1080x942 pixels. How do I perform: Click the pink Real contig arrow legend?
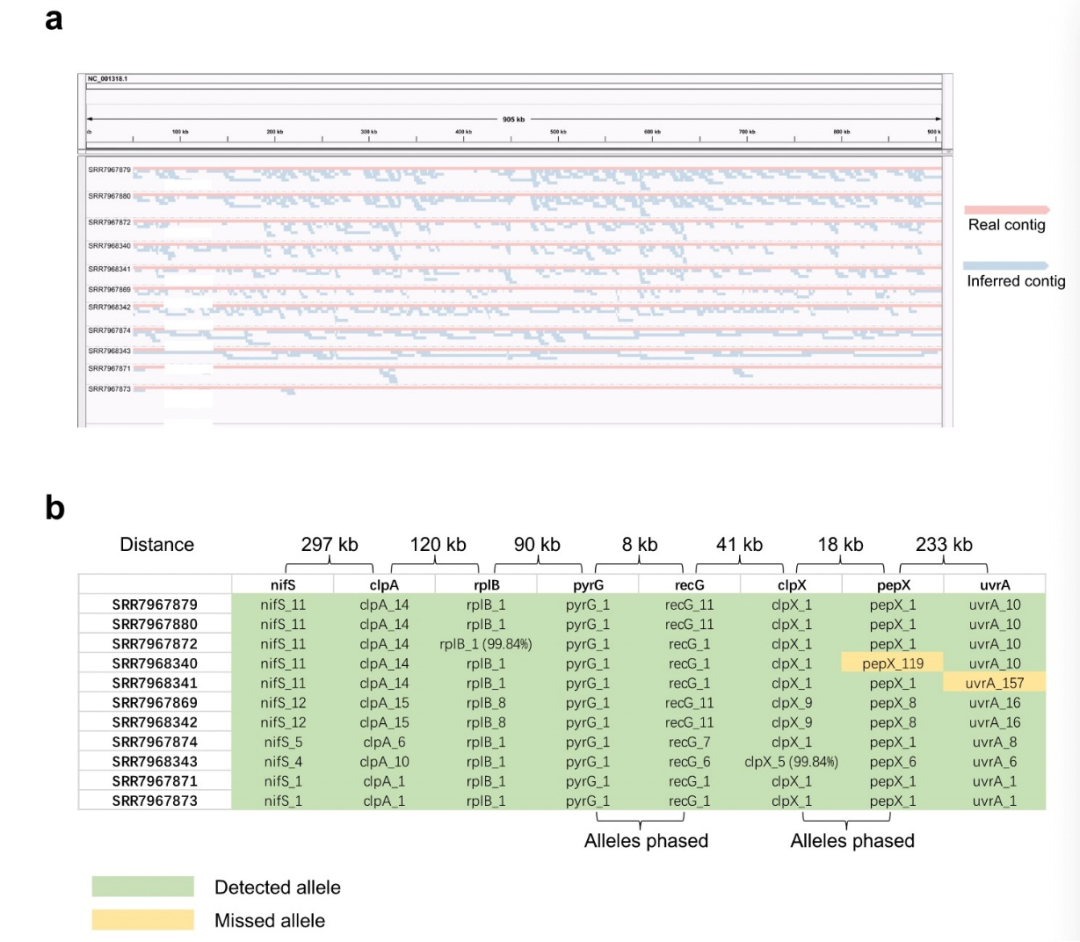coord(1006,209)
